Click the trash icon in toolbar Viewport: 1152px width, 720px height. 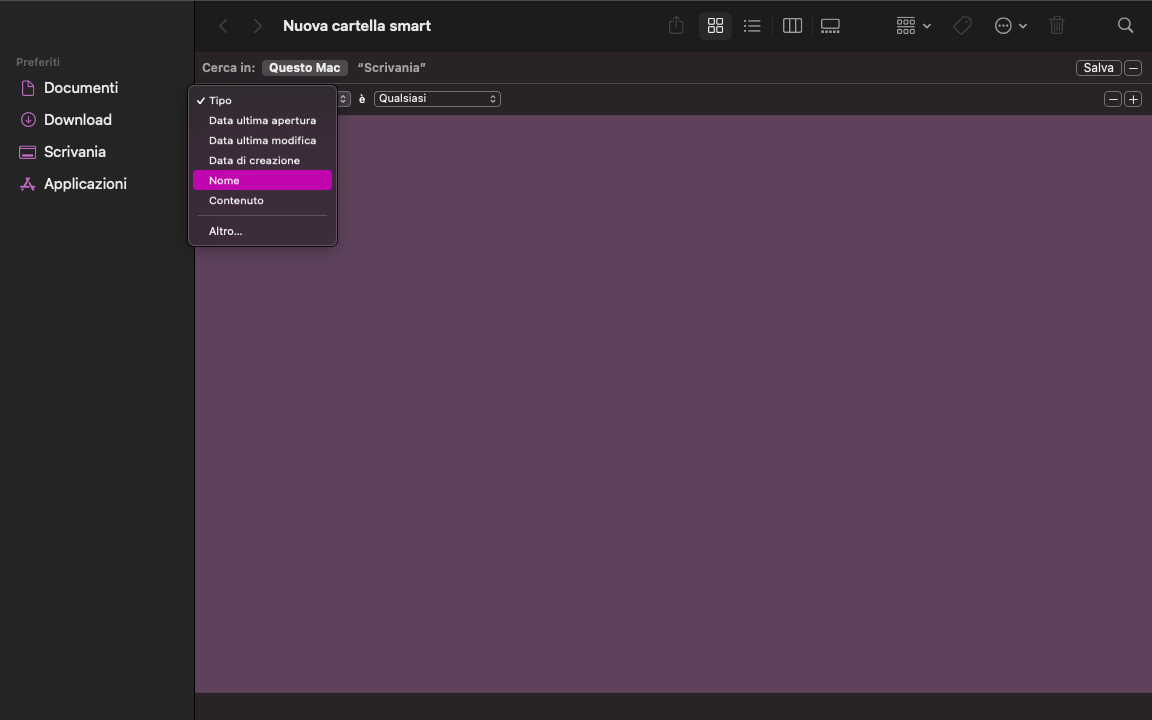tap(1057, 26)
